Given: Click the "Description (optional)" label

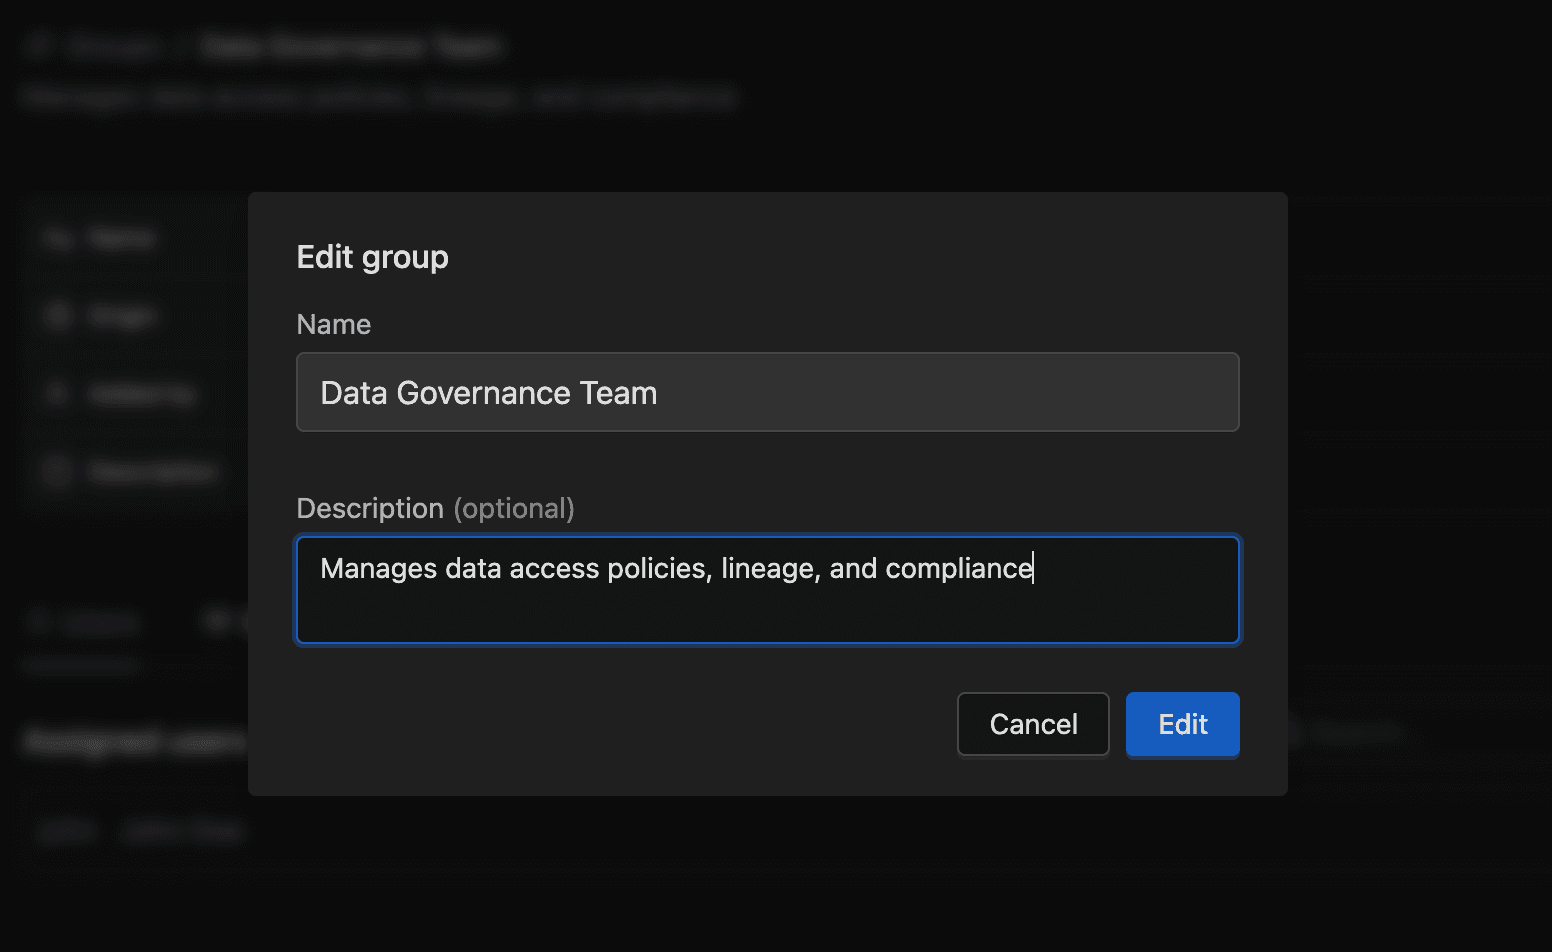Looking at the screenshot, I should pos(435,508).
